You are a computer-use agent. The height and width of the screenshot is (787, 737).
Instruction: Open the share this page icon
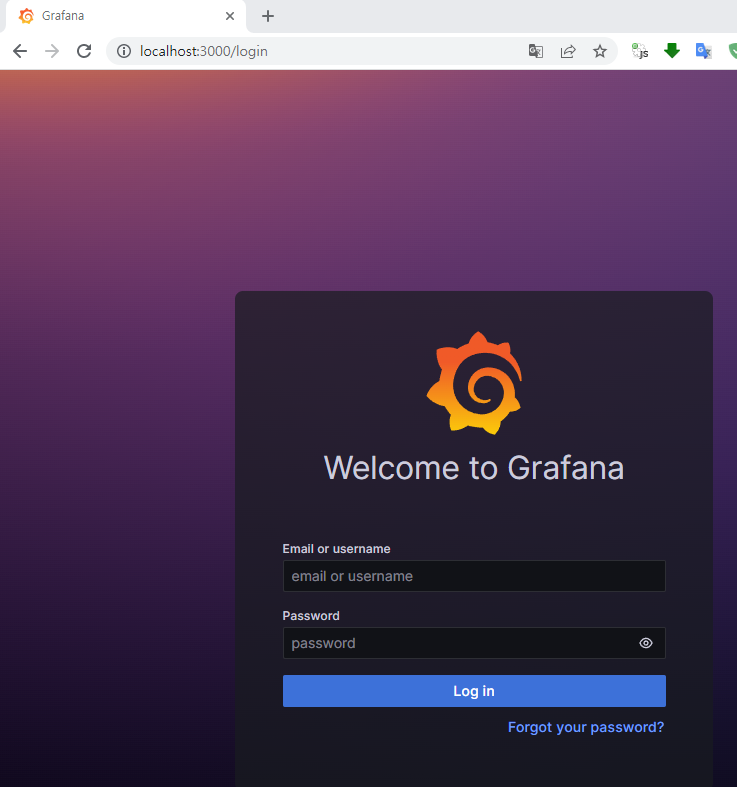(x=568, y=51)
